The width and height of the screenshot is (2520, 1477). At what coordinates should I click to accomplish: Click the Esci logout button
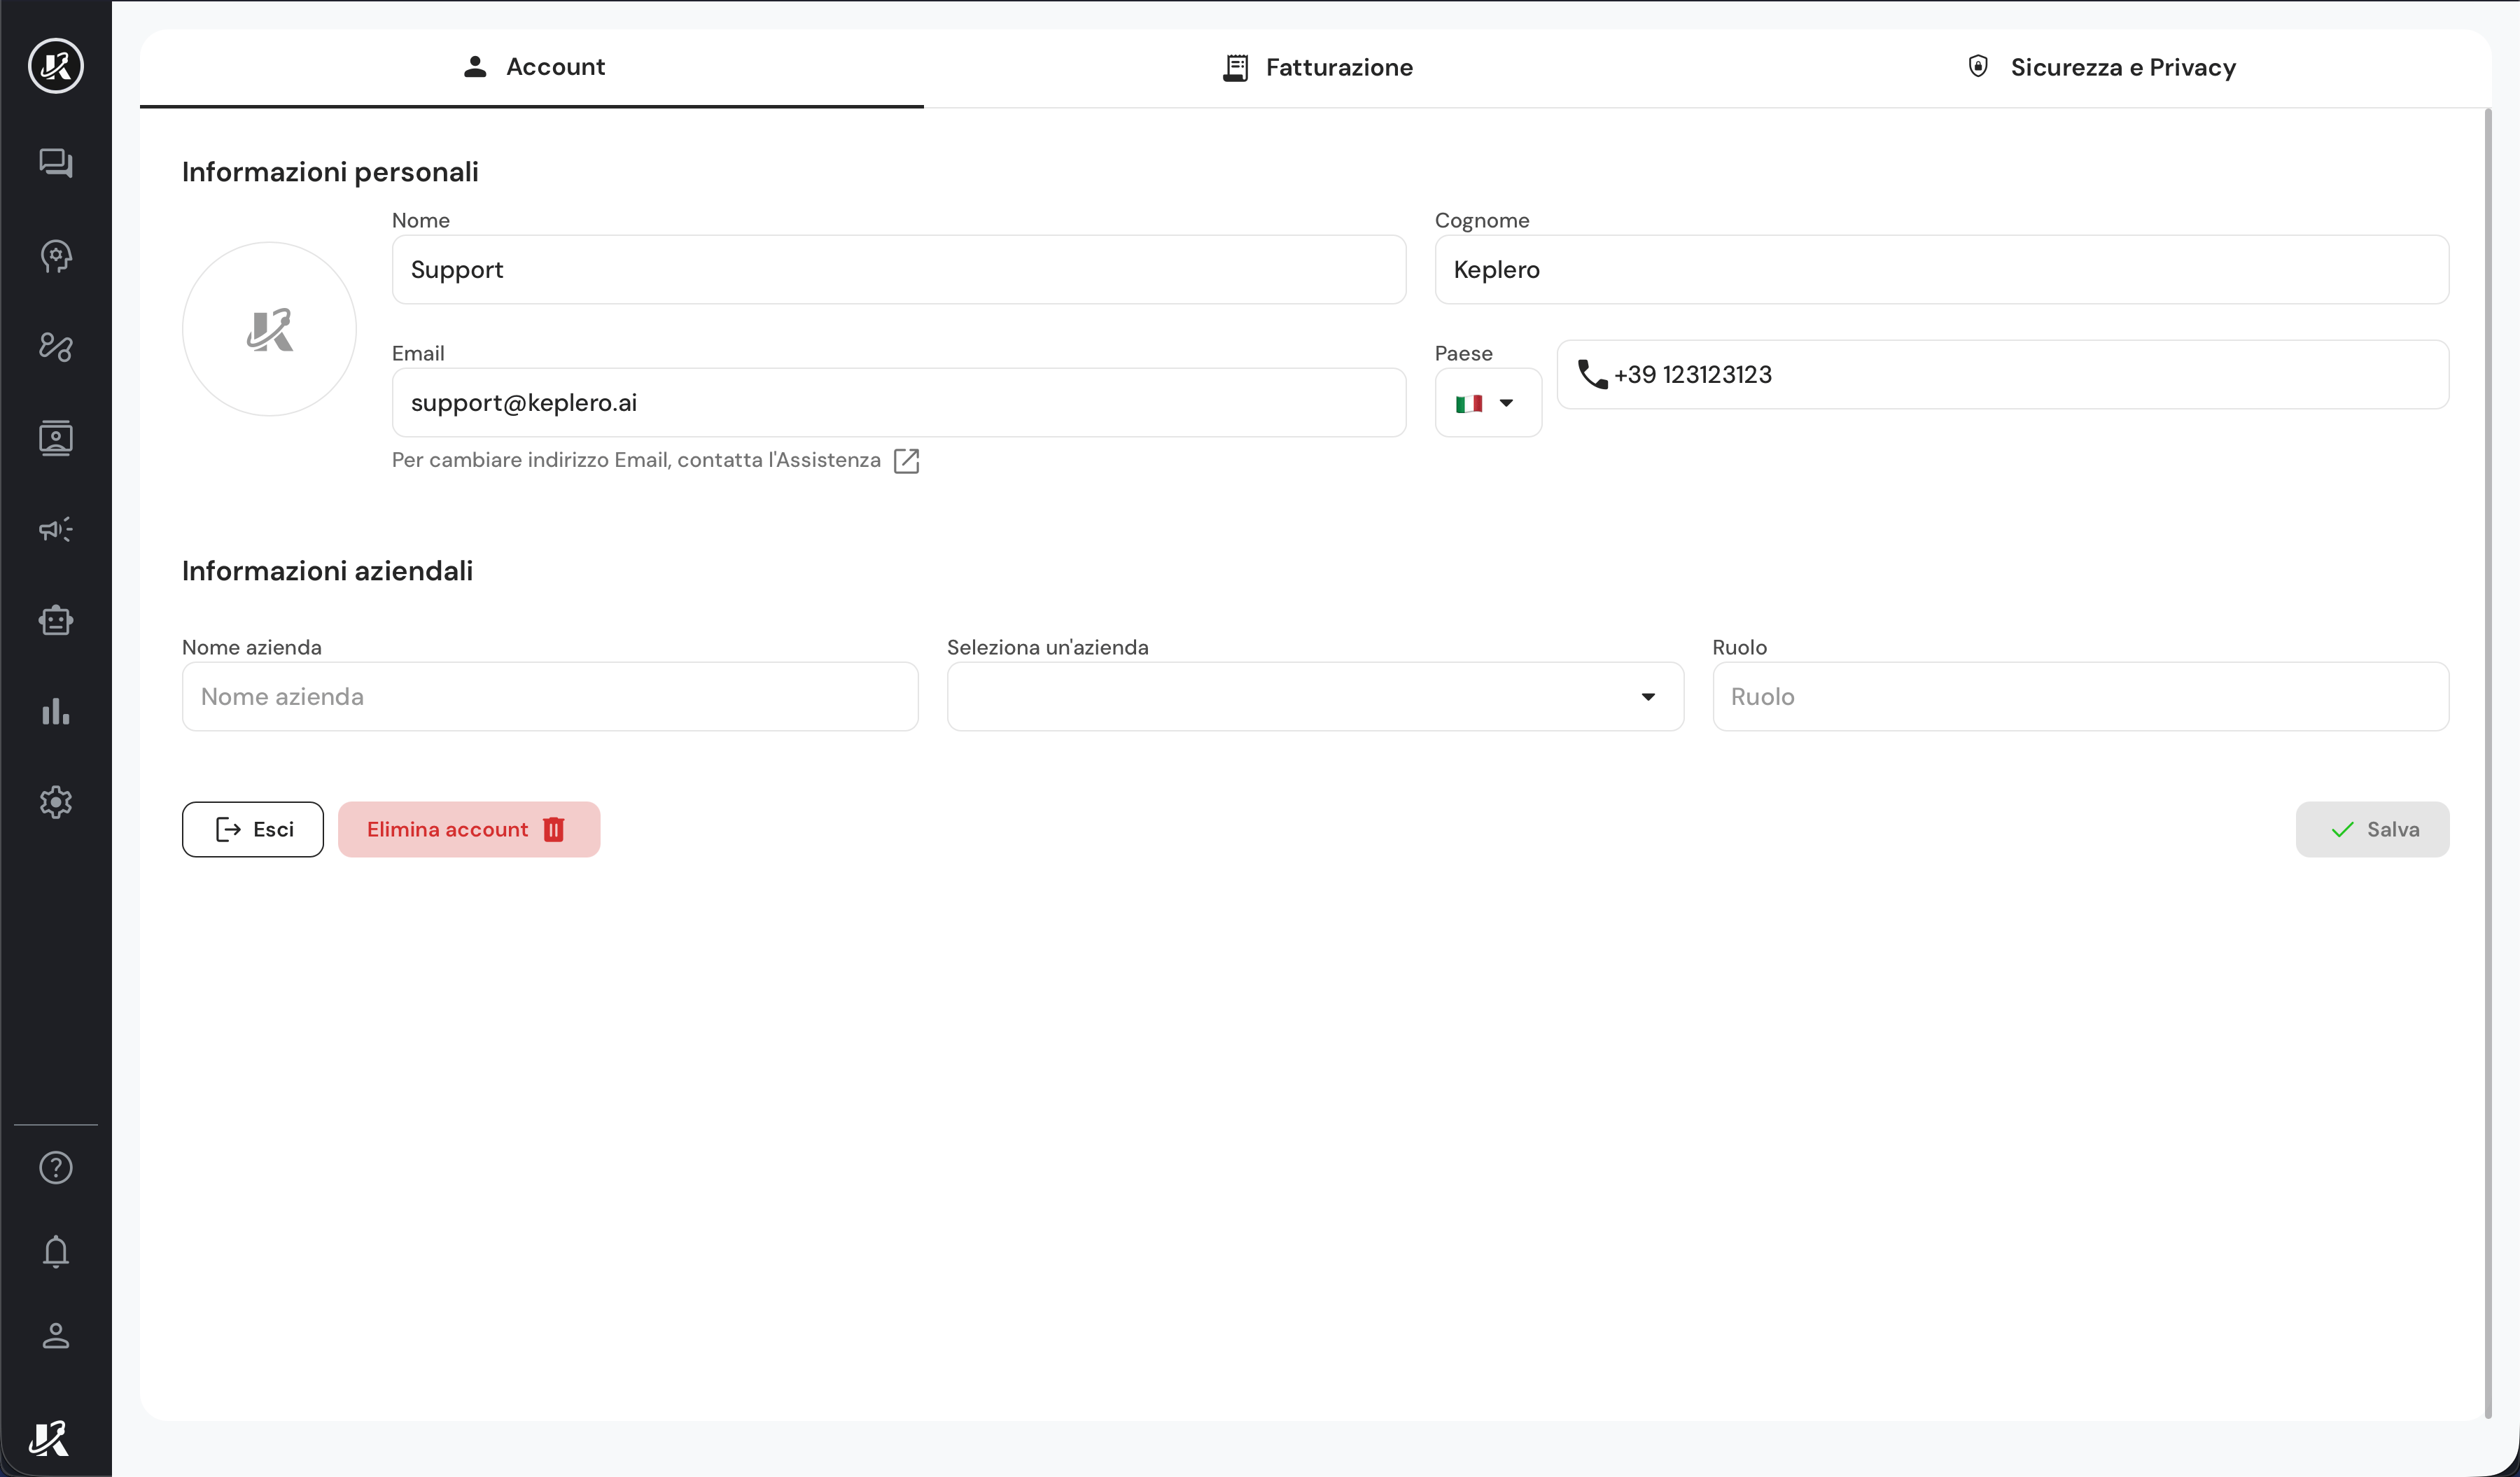[x=253, y=829]
